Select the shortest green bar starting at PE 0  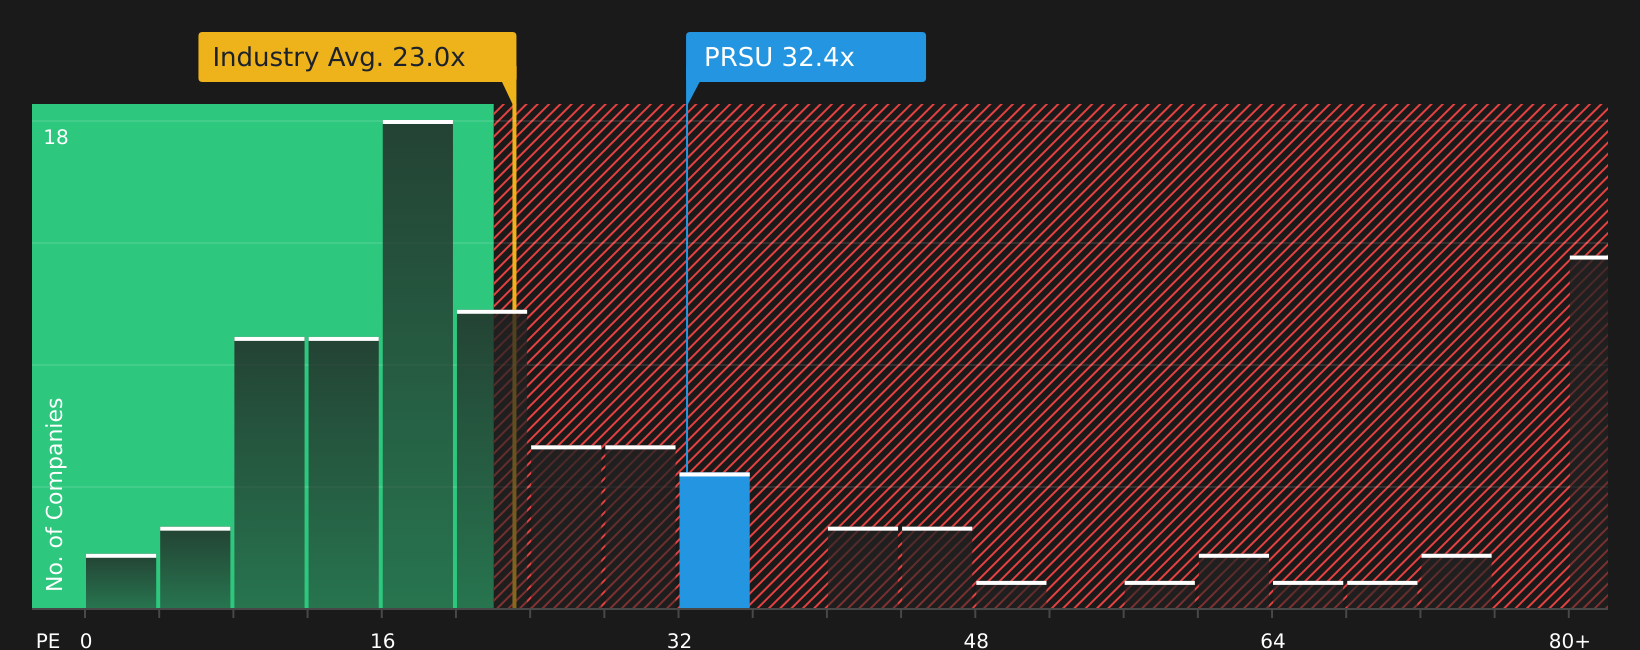click(x=121, y=581)
